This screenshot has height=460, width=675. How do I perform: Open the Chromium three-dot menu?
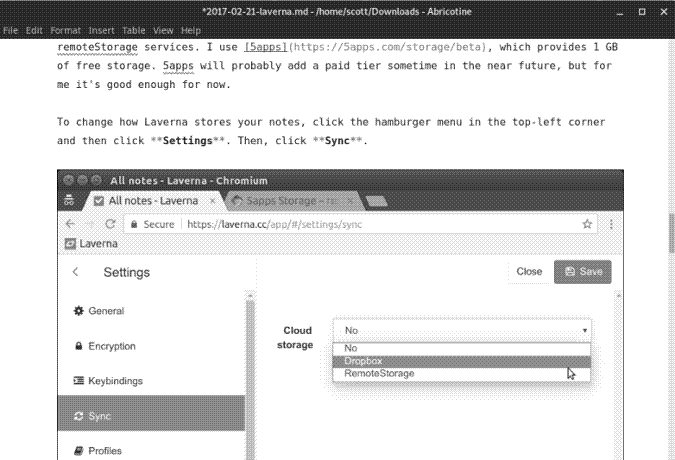tap(611, 224)
